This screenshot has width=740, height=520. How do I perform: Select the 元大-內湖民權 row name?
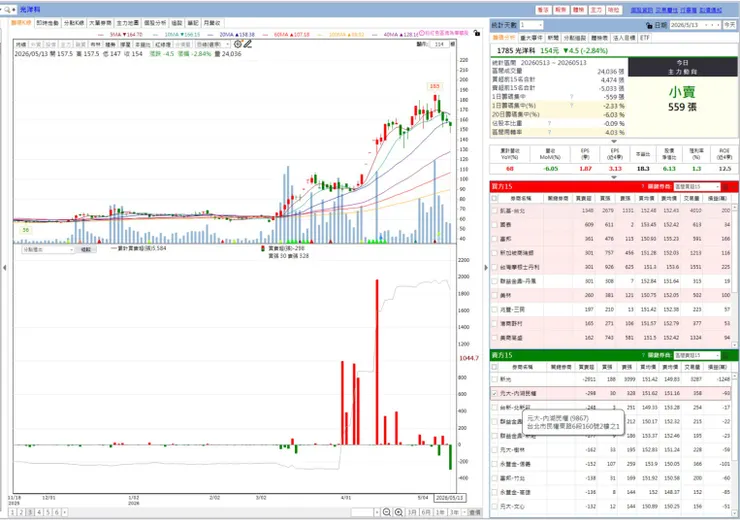pos(518,393)
